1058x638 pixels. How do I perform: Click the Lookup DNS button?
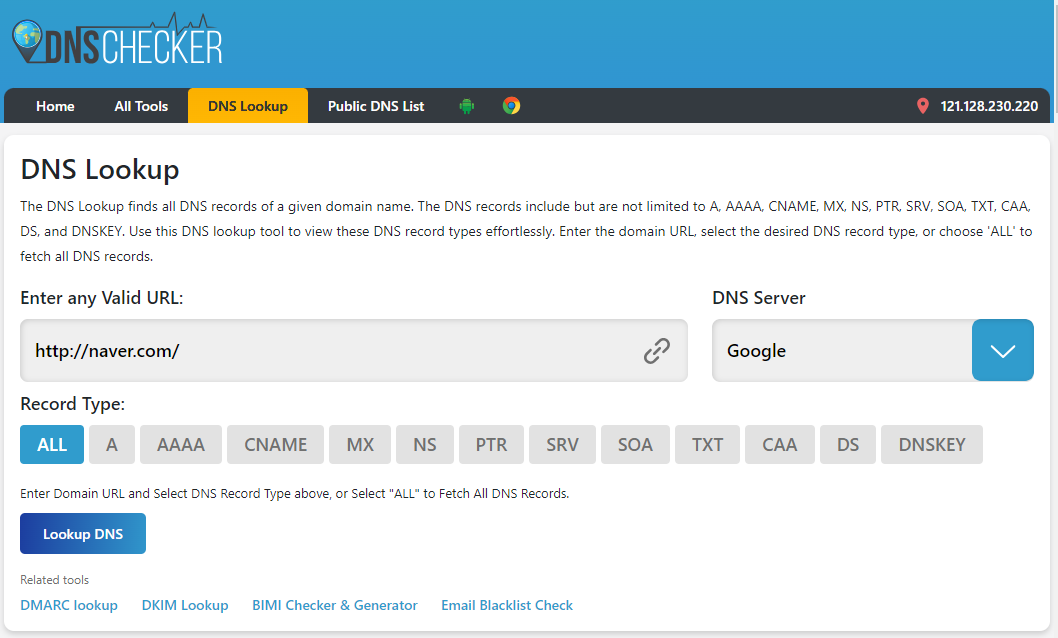(82, 533)
